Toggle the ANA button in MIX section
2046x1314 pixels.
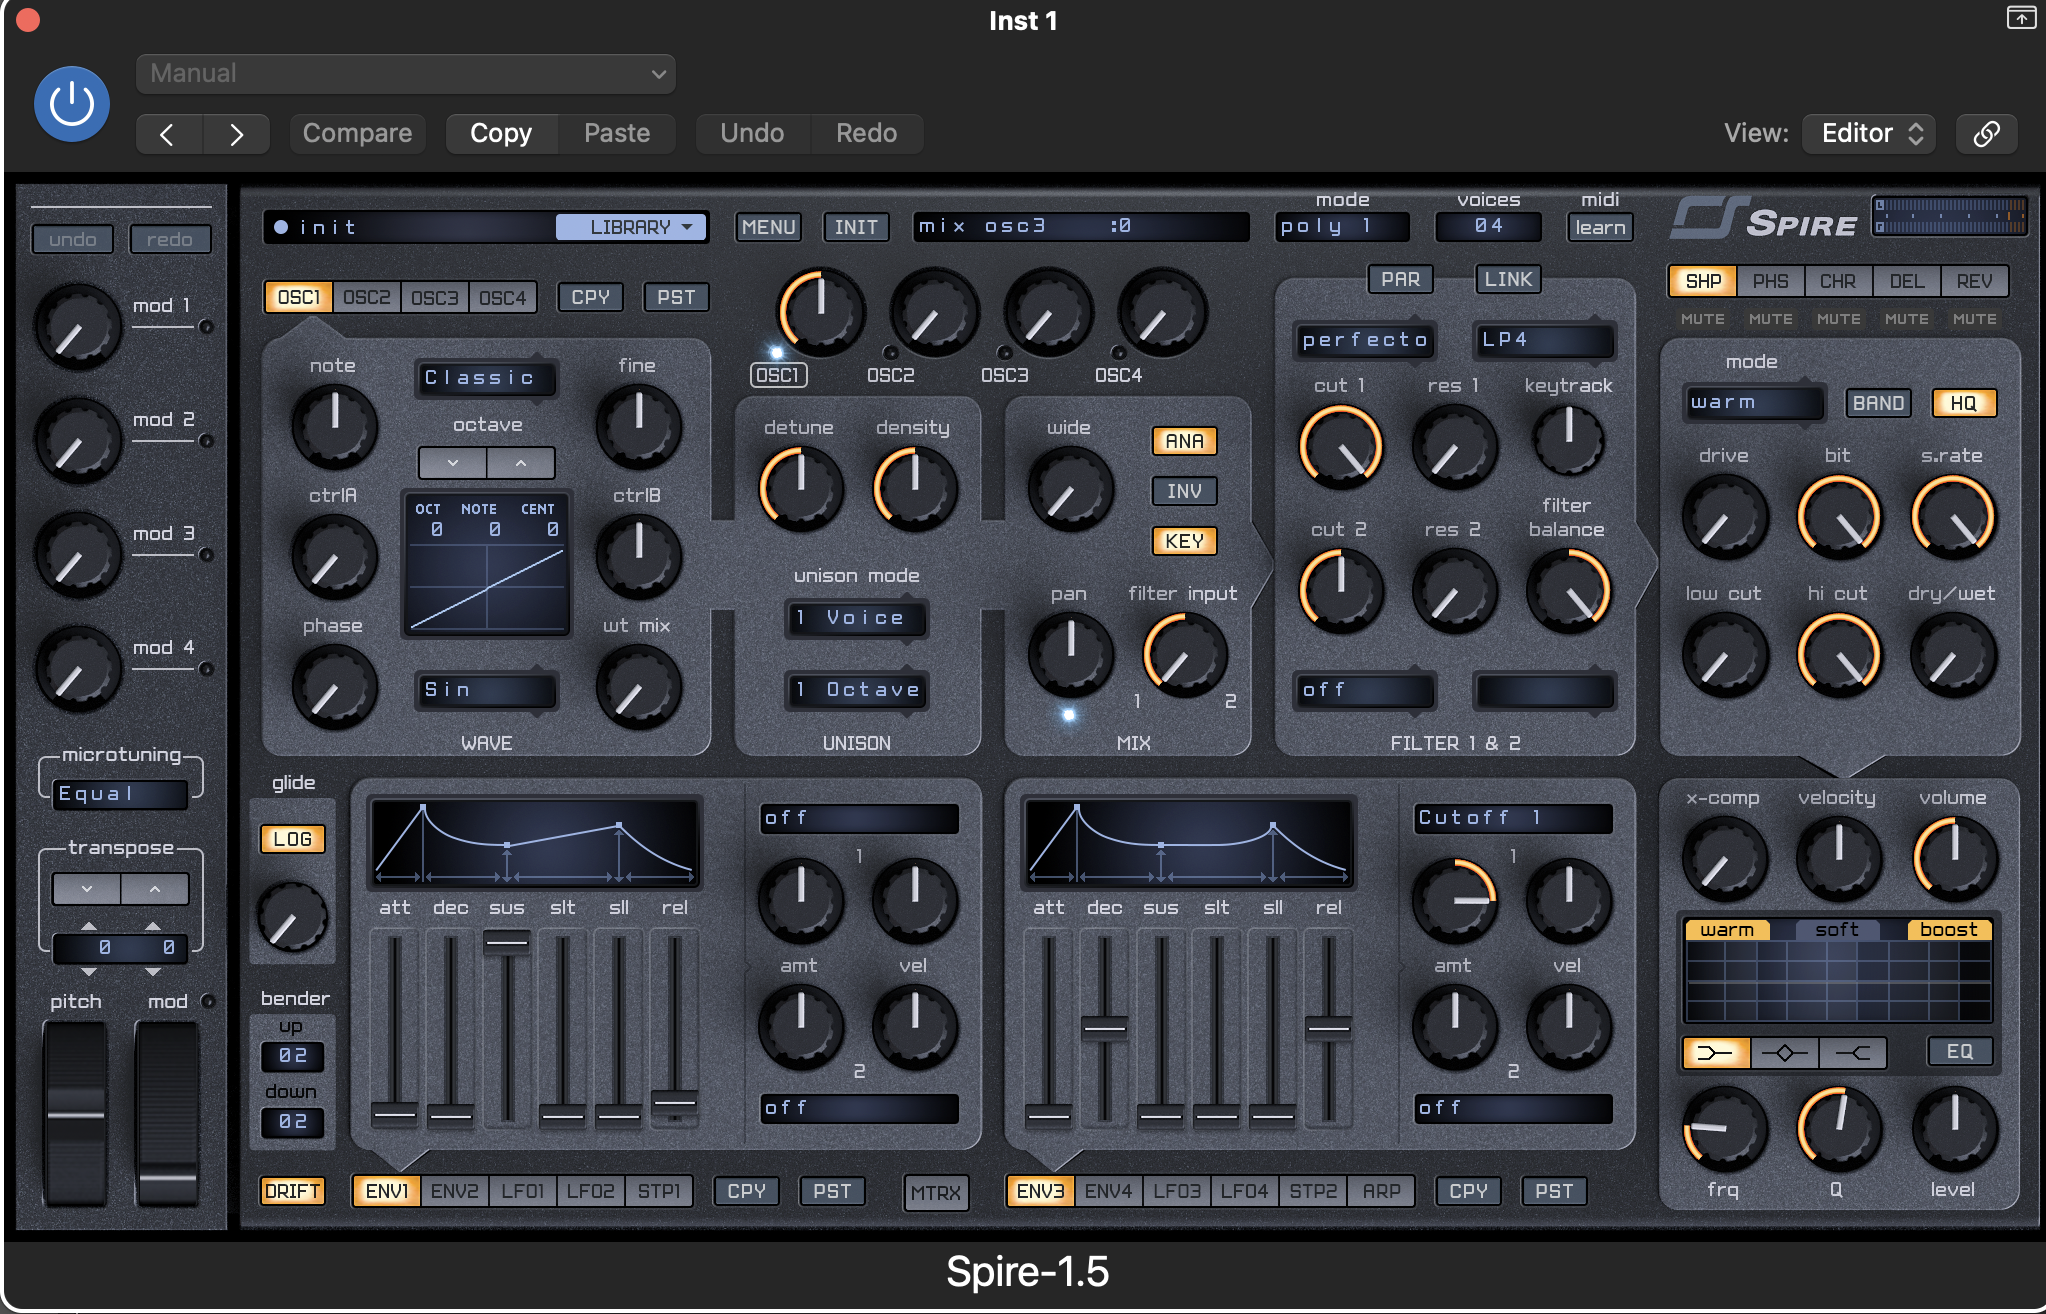coord(1184,441)
